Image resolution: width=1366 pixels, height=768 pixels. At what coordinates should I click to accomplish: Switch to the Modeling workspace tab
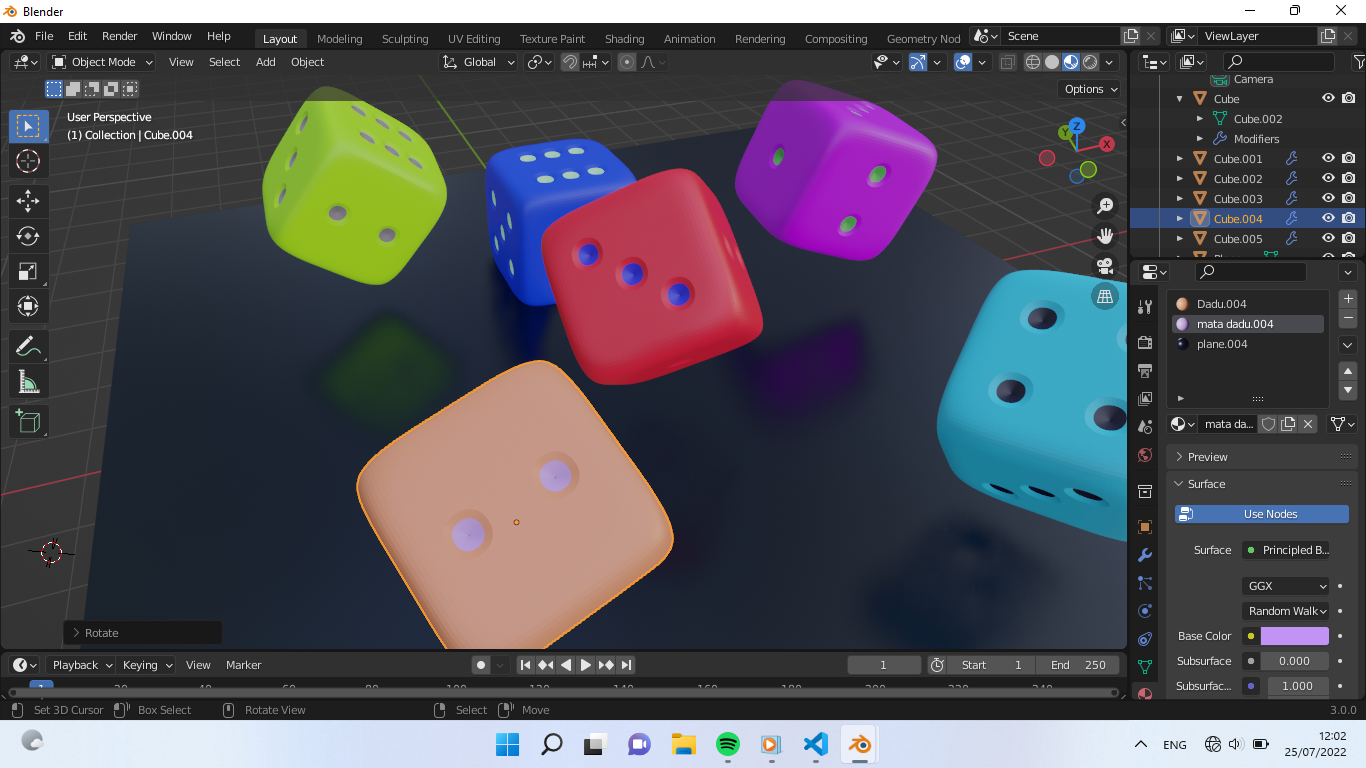click(340, 39)
